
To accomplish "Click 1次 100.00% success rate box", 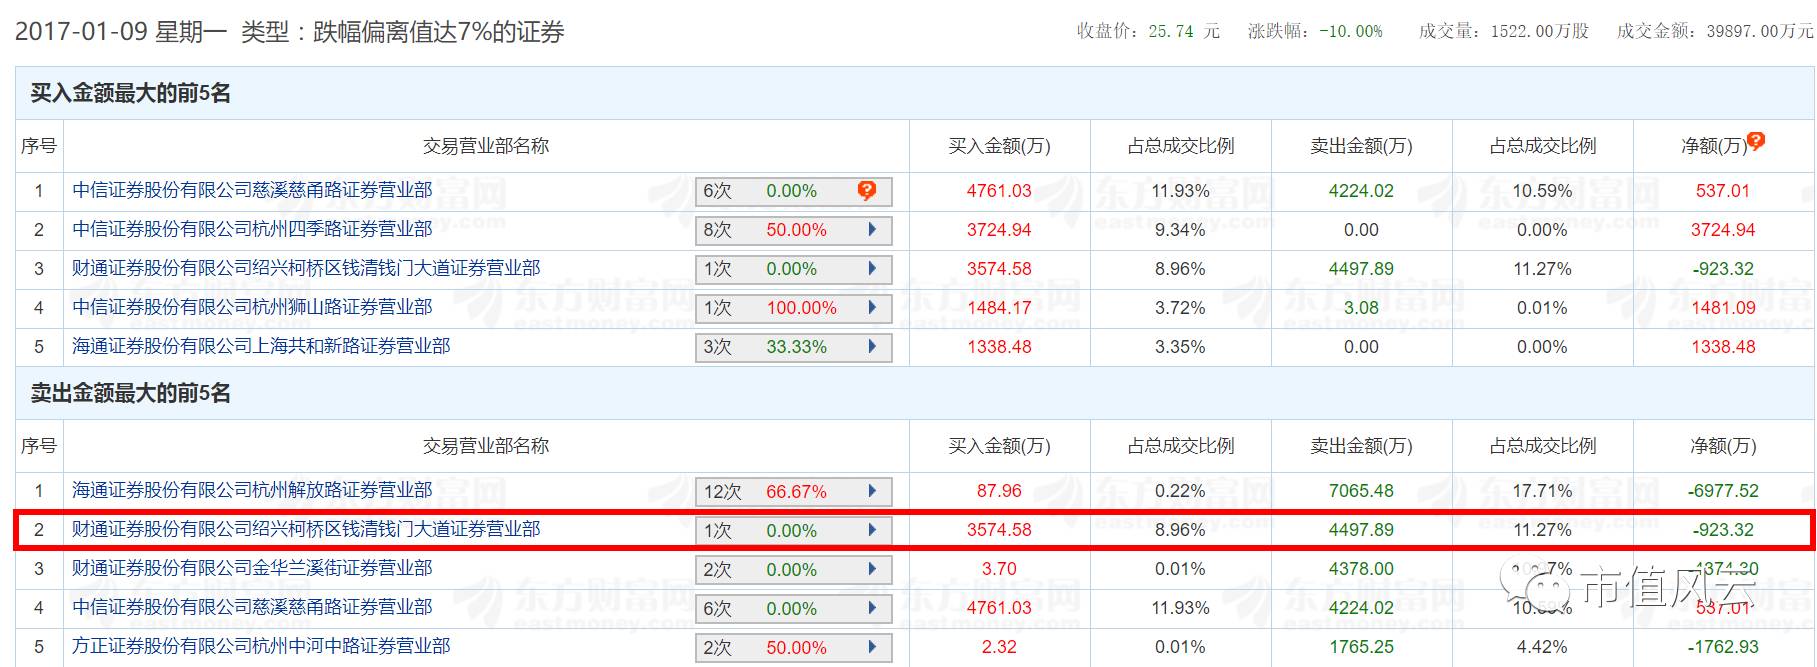I will click(x=794, y=308).
